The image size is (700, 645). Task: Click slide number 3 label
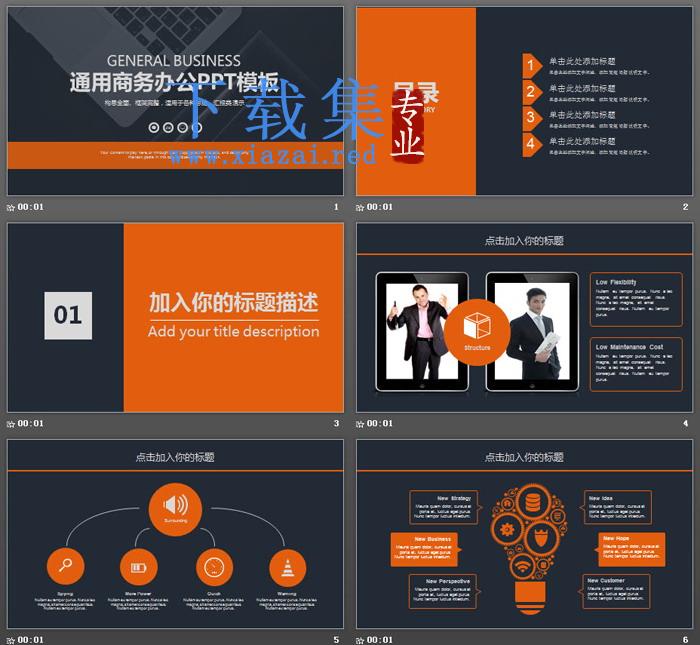[336, 424]
